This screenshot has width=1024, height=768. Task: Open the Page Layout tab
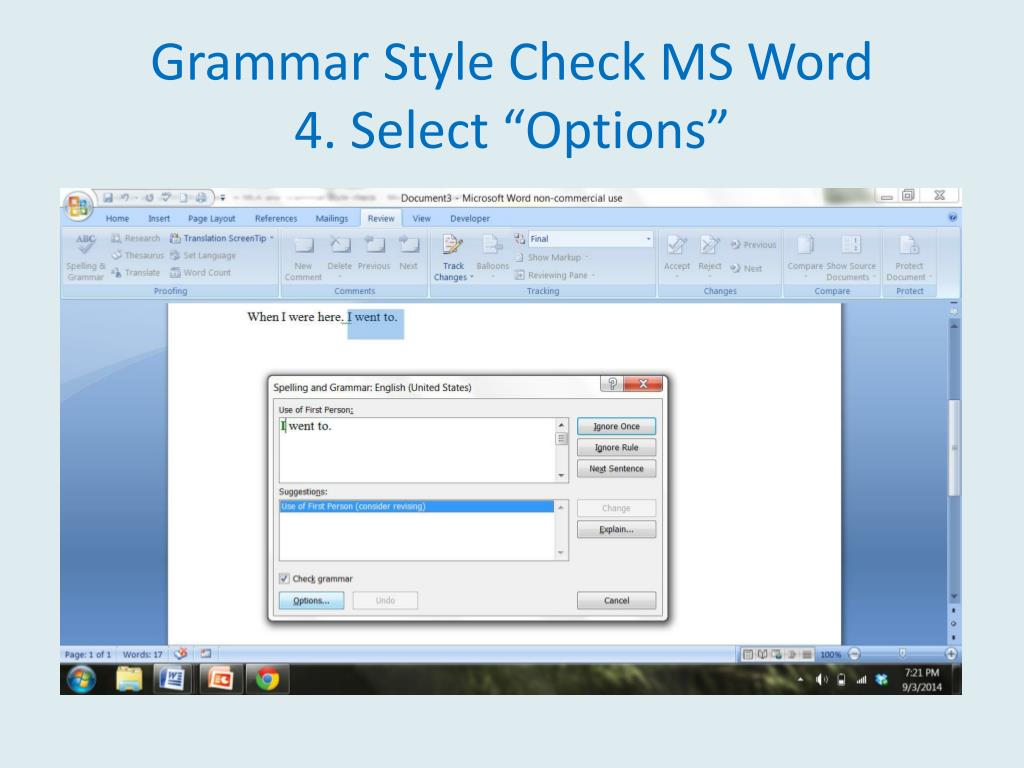[x=212, y=218]
